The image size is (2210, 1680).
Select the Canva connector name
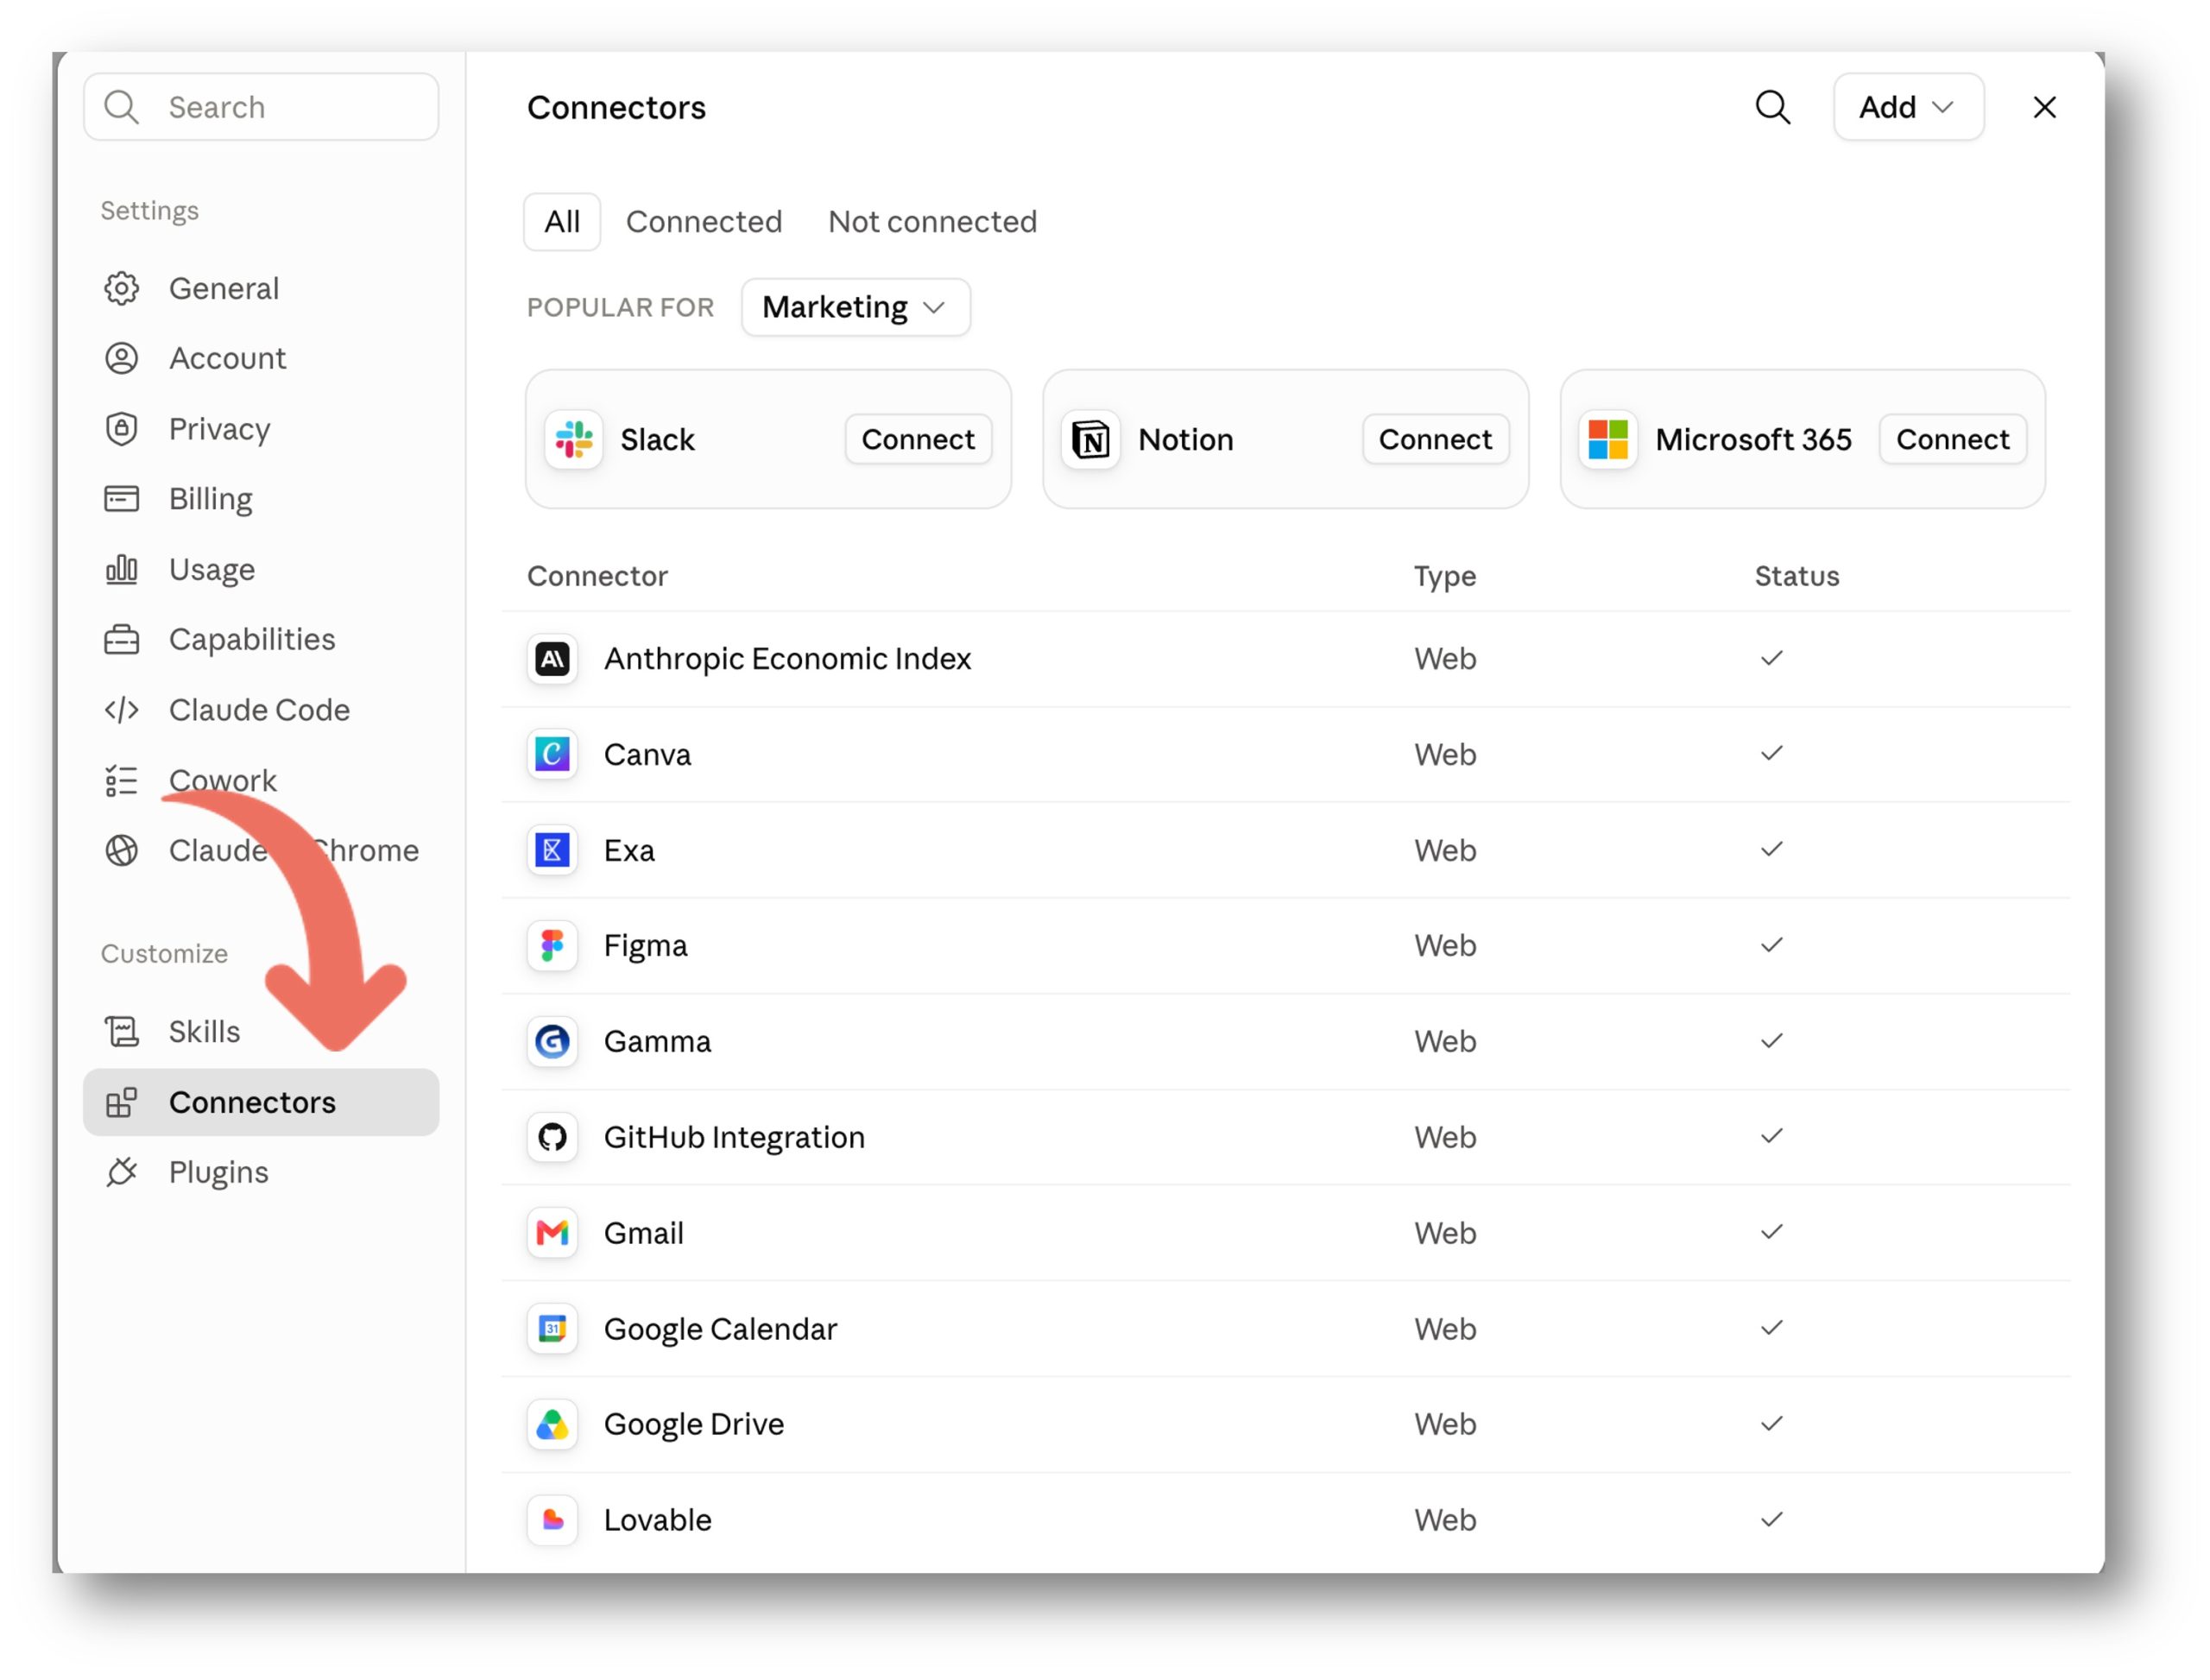click(647, 754)
